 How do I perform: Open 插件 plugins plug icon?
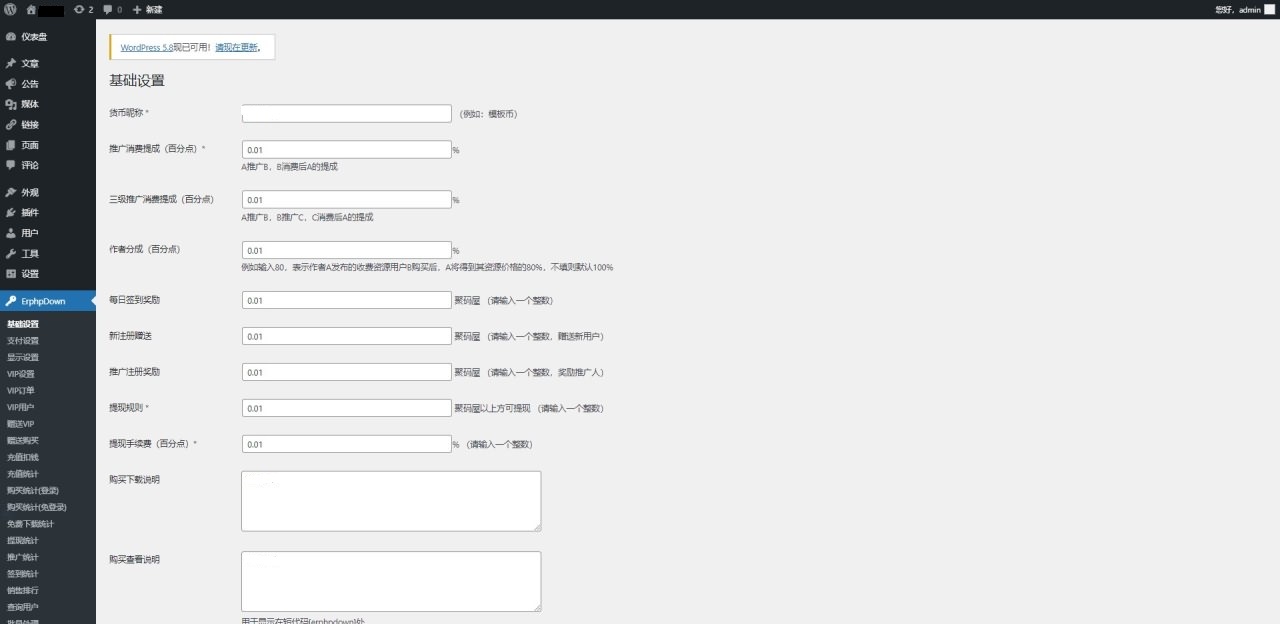11,212
